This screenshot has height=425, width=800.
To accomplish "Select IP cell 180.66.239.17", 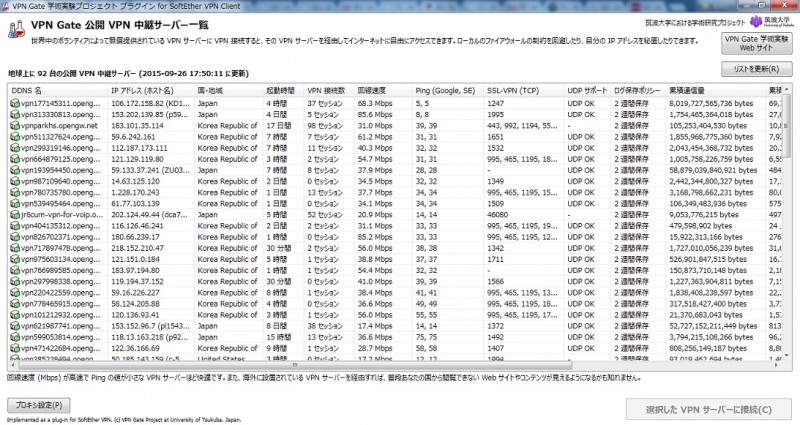I will pyautogui.click(x=135, y=237).
